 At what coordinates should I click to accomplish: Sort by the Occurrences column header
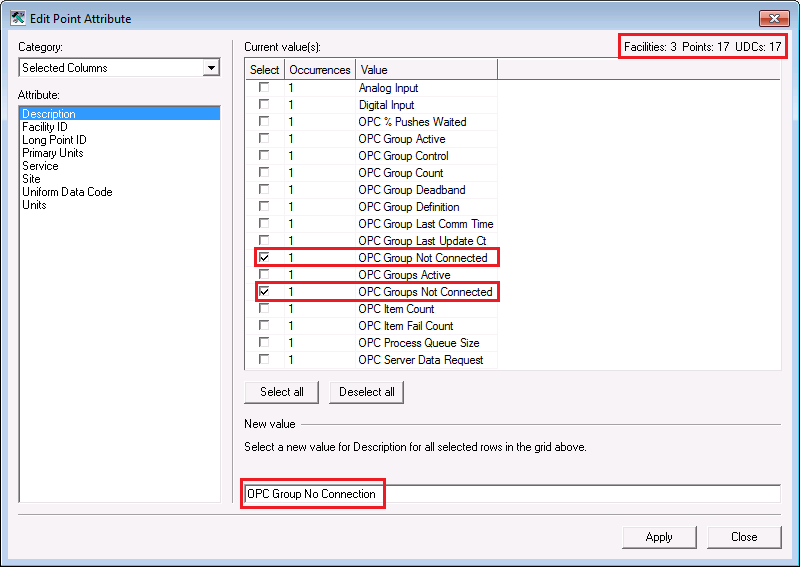(x=320, y=70)
